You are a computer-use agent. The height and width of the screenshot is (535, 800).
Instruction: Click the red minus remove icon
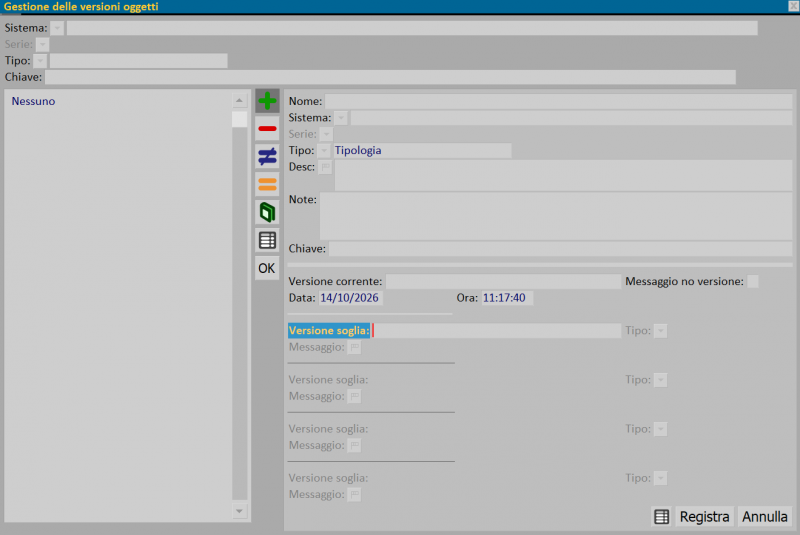[x=267, y=129]
